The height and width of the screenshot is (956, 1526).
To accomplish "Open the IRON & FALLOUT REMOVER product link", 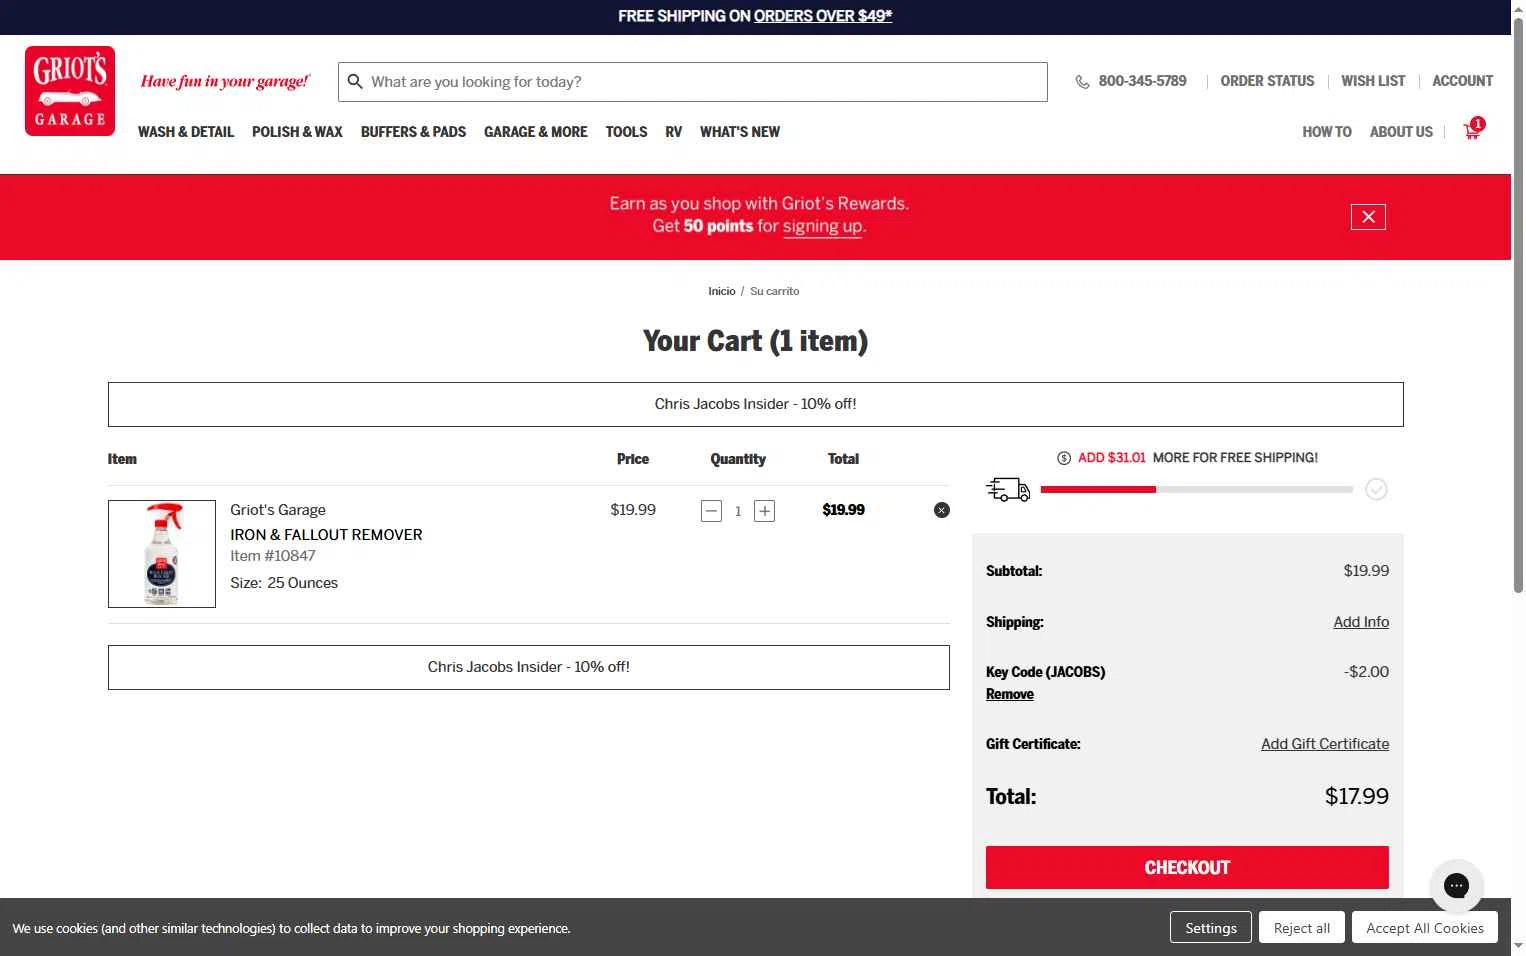I will point(326,535).
